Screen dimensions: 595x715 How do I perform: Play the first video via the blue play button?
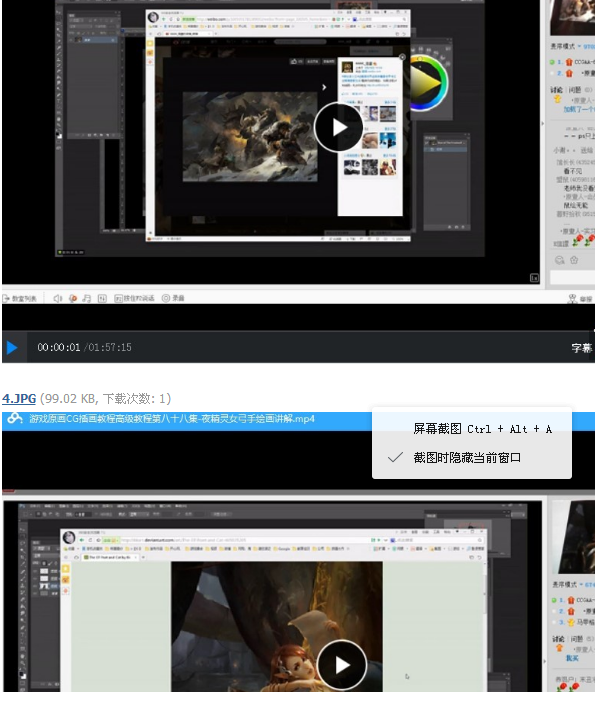coord(12,347)
